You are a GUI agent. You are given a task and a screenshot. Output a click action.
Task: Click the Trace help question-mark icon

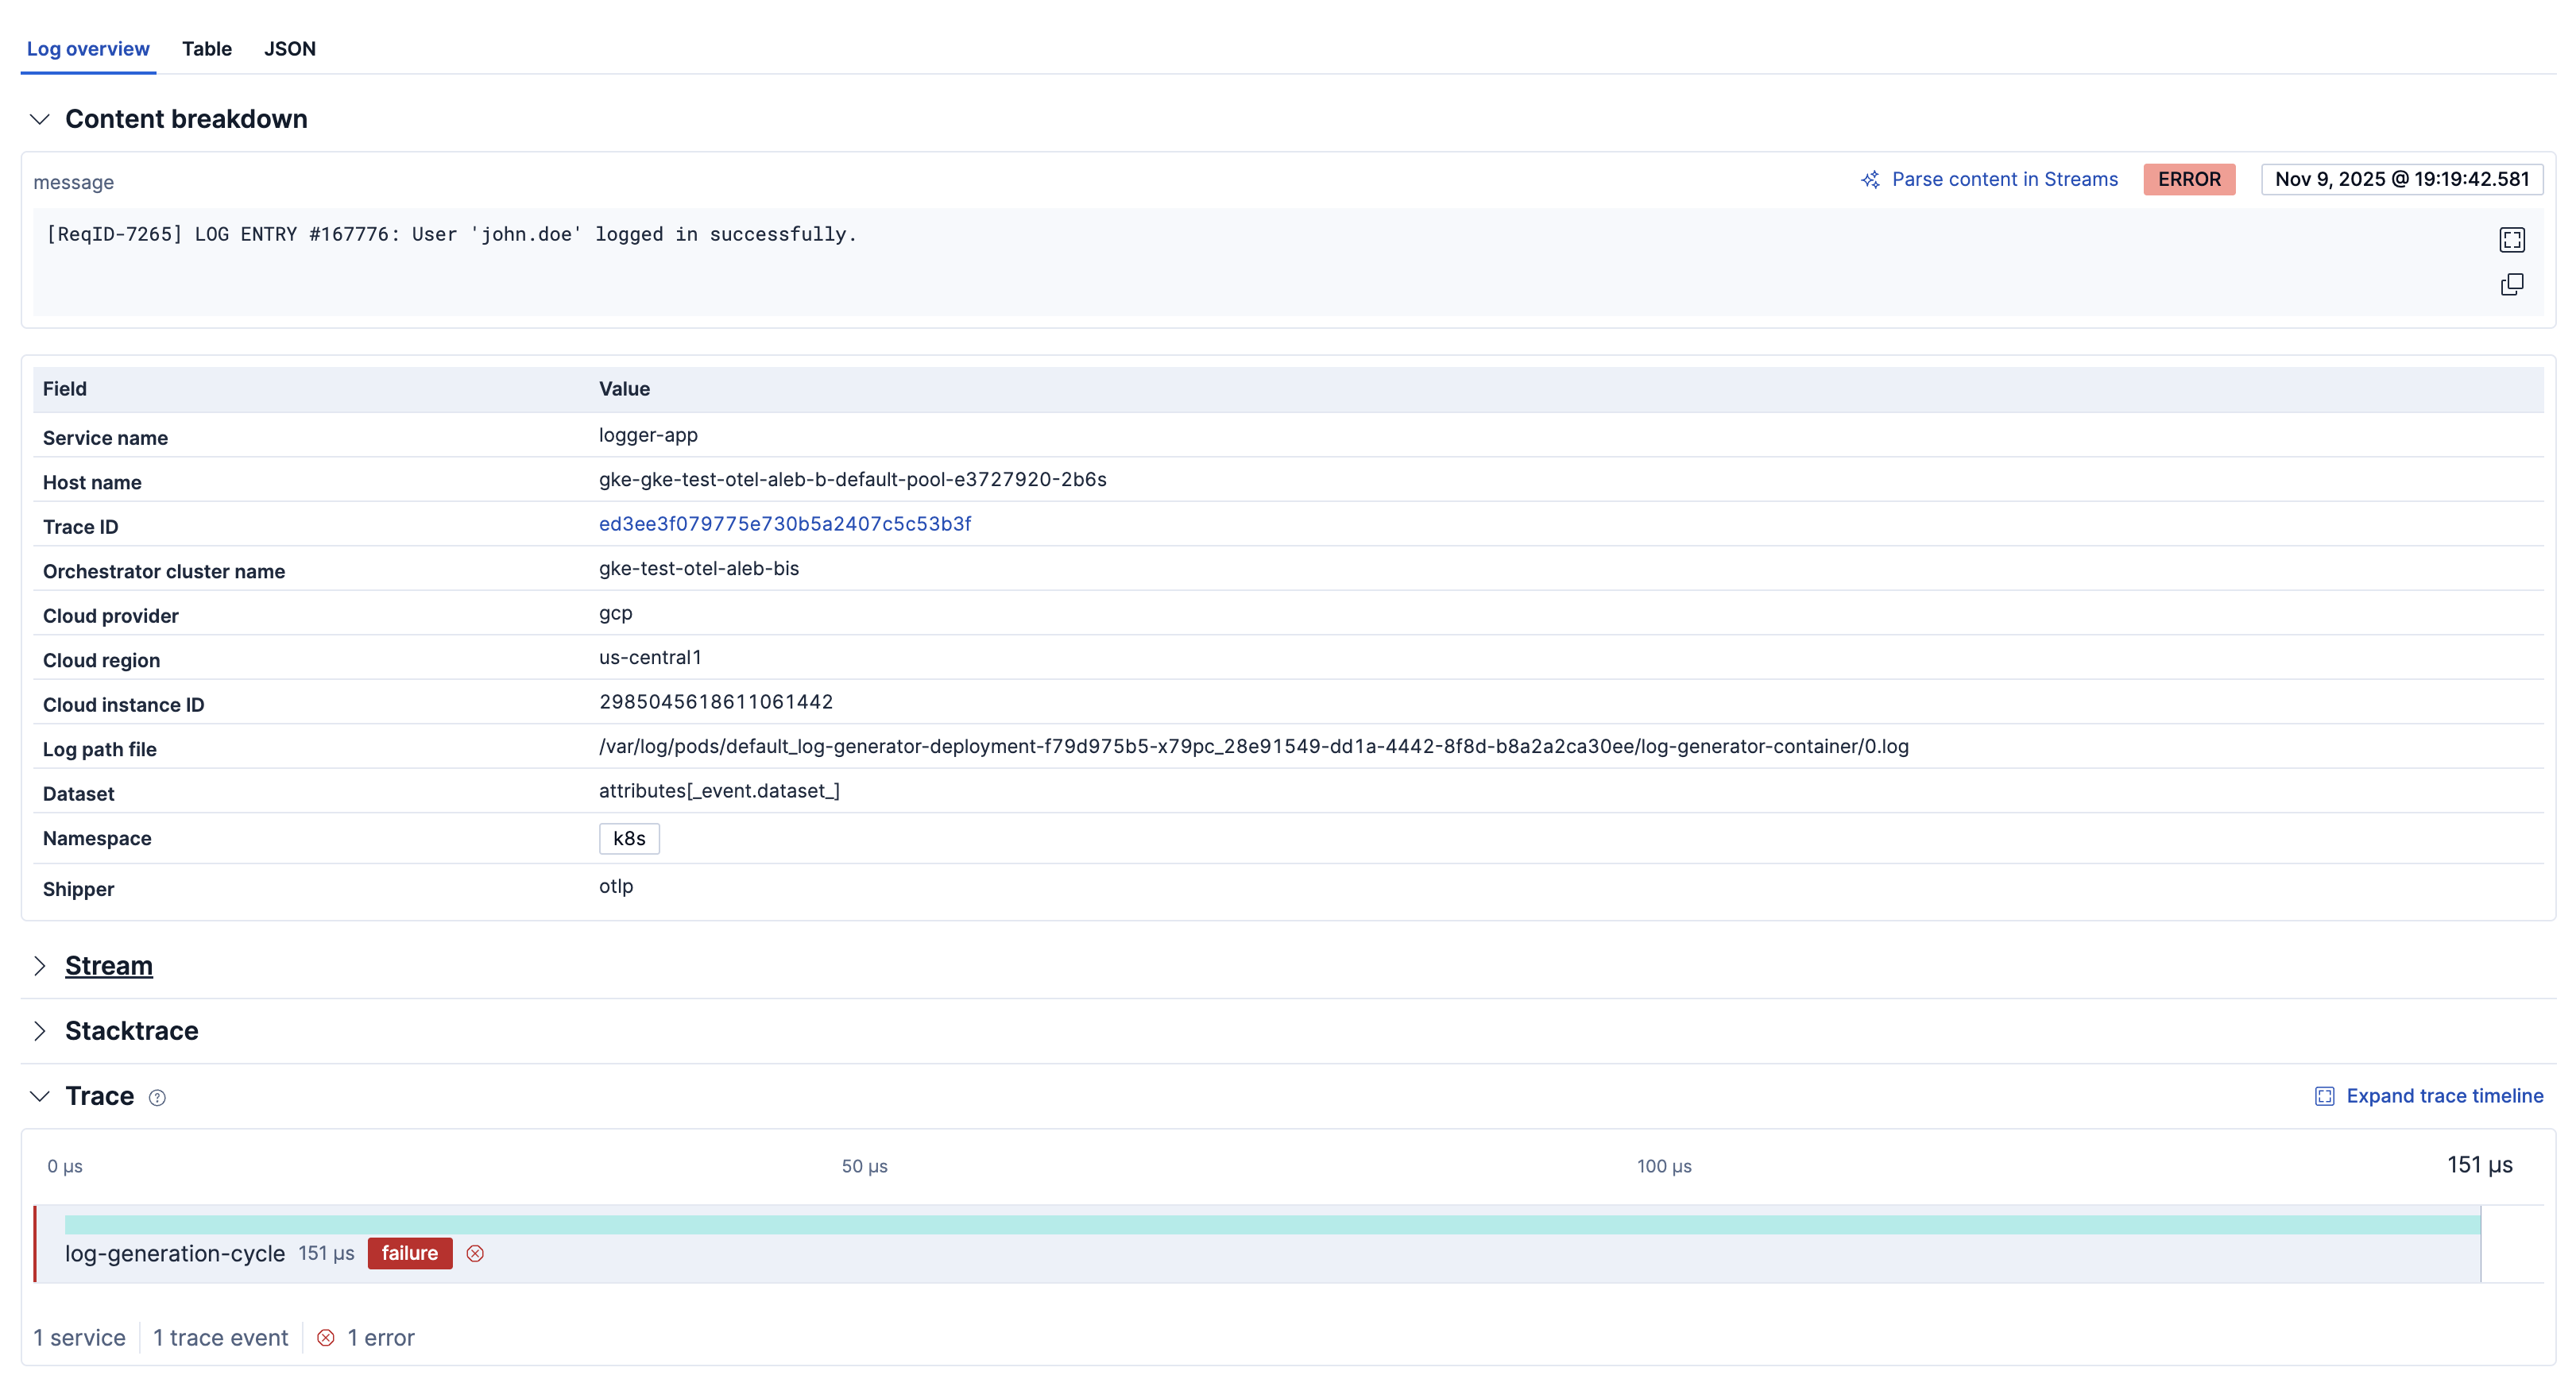tap(157, 1098)
